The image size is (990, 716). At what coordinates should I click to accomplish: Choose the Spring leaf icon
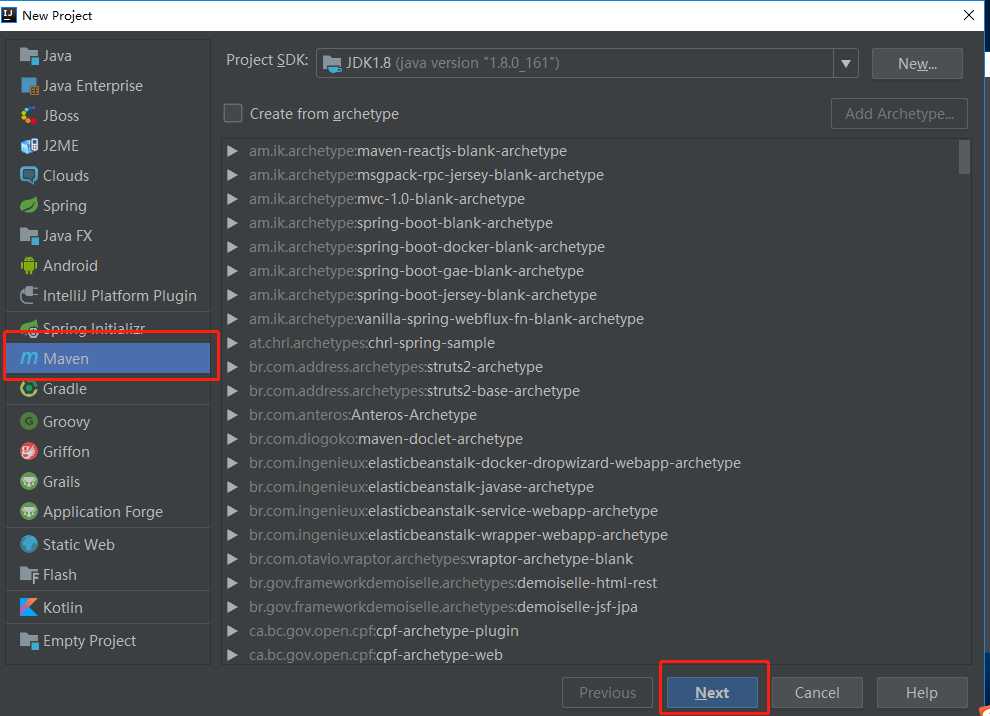point(29,206)
